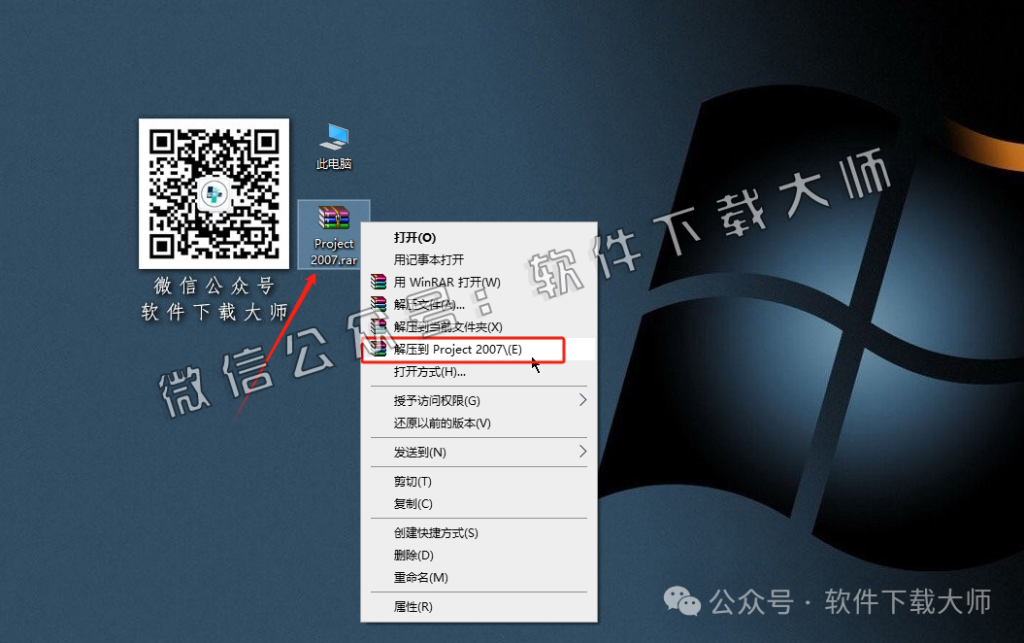Open 此电脑 (This PC) from the desktop
1024x643 pixels.
click(x=333, y=138)
